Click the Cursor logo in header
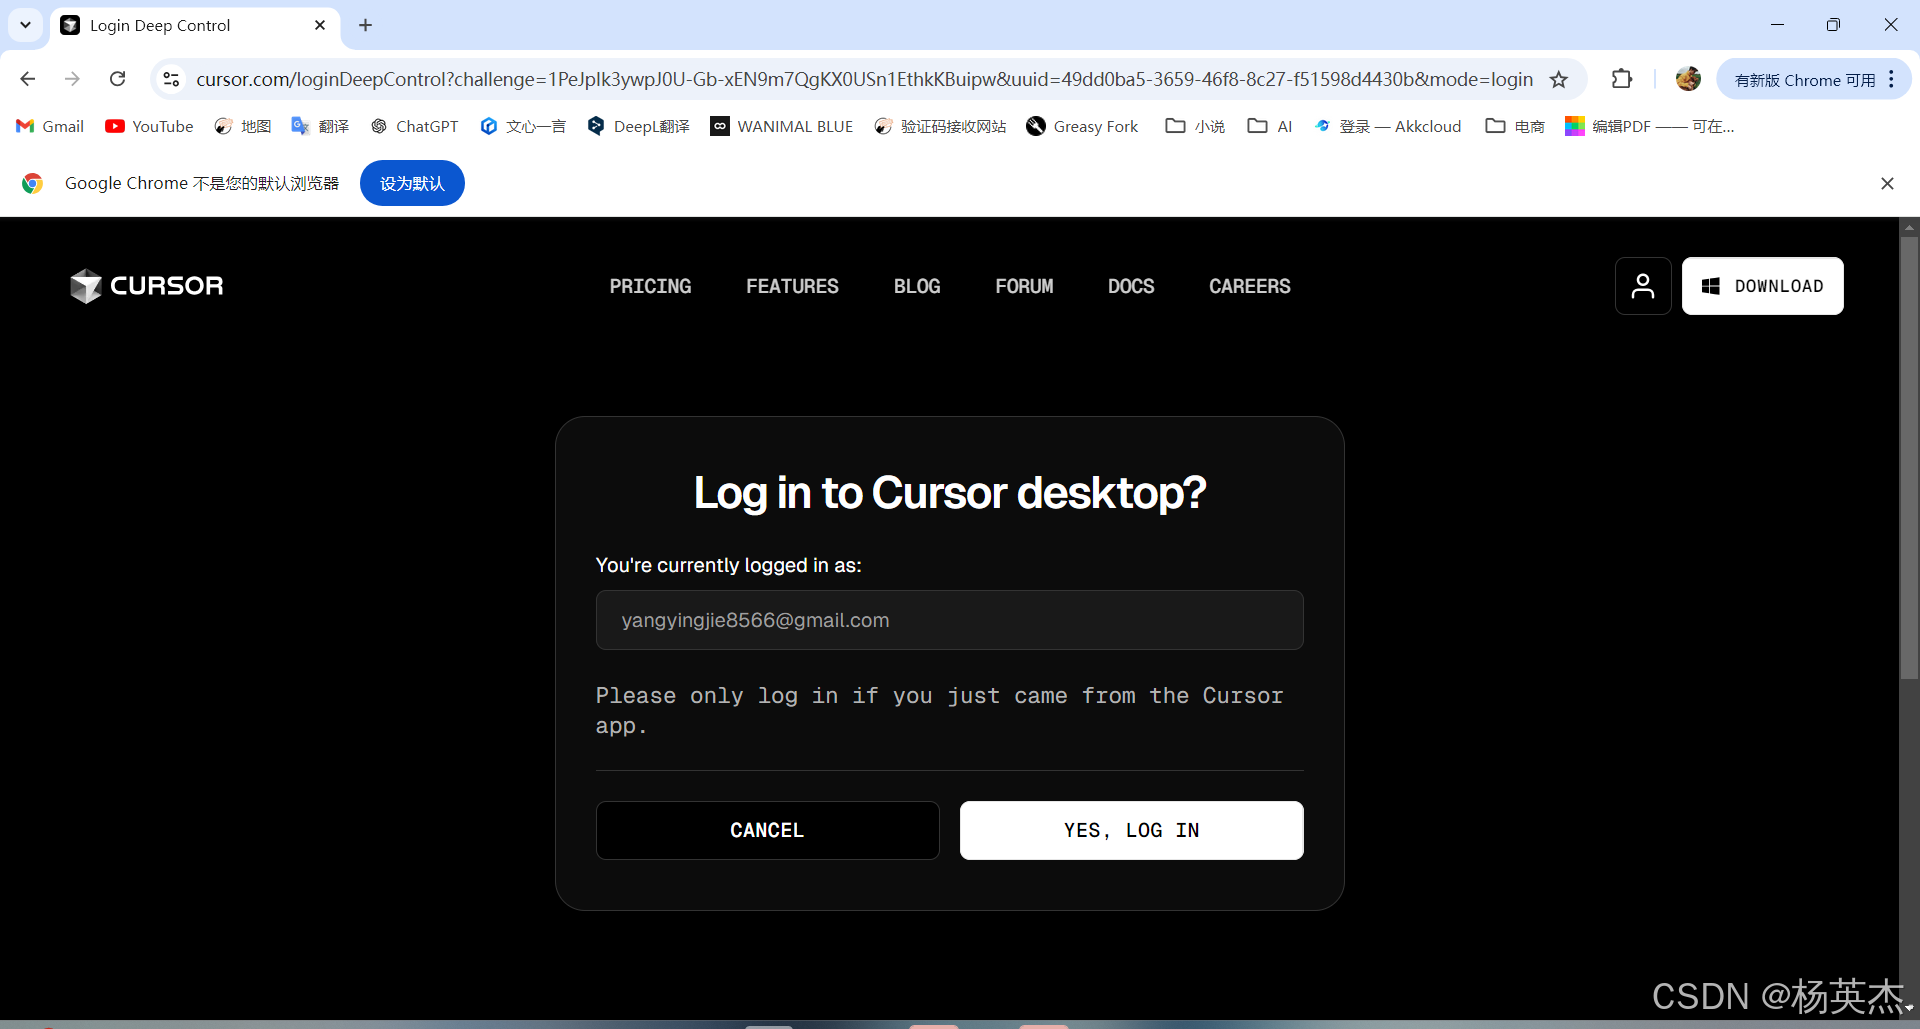Screen dimensions: 1920x1029 [147, 286]
